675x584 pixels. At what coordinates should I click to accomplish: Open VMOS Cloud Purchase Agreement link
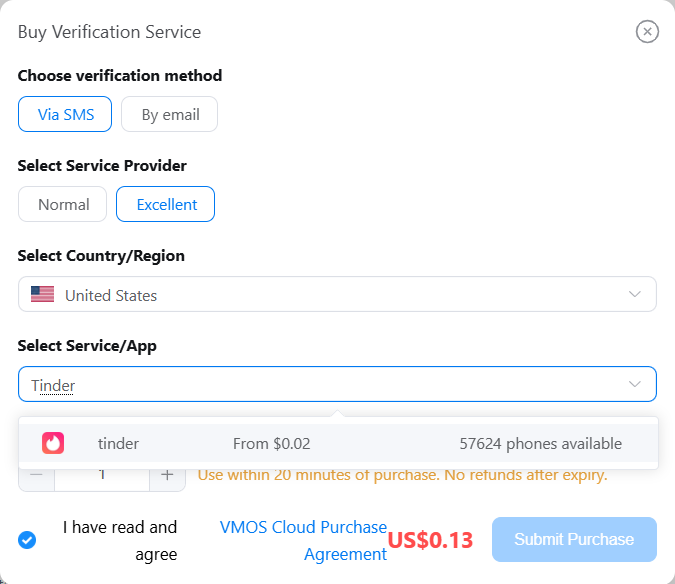(303, 541)
